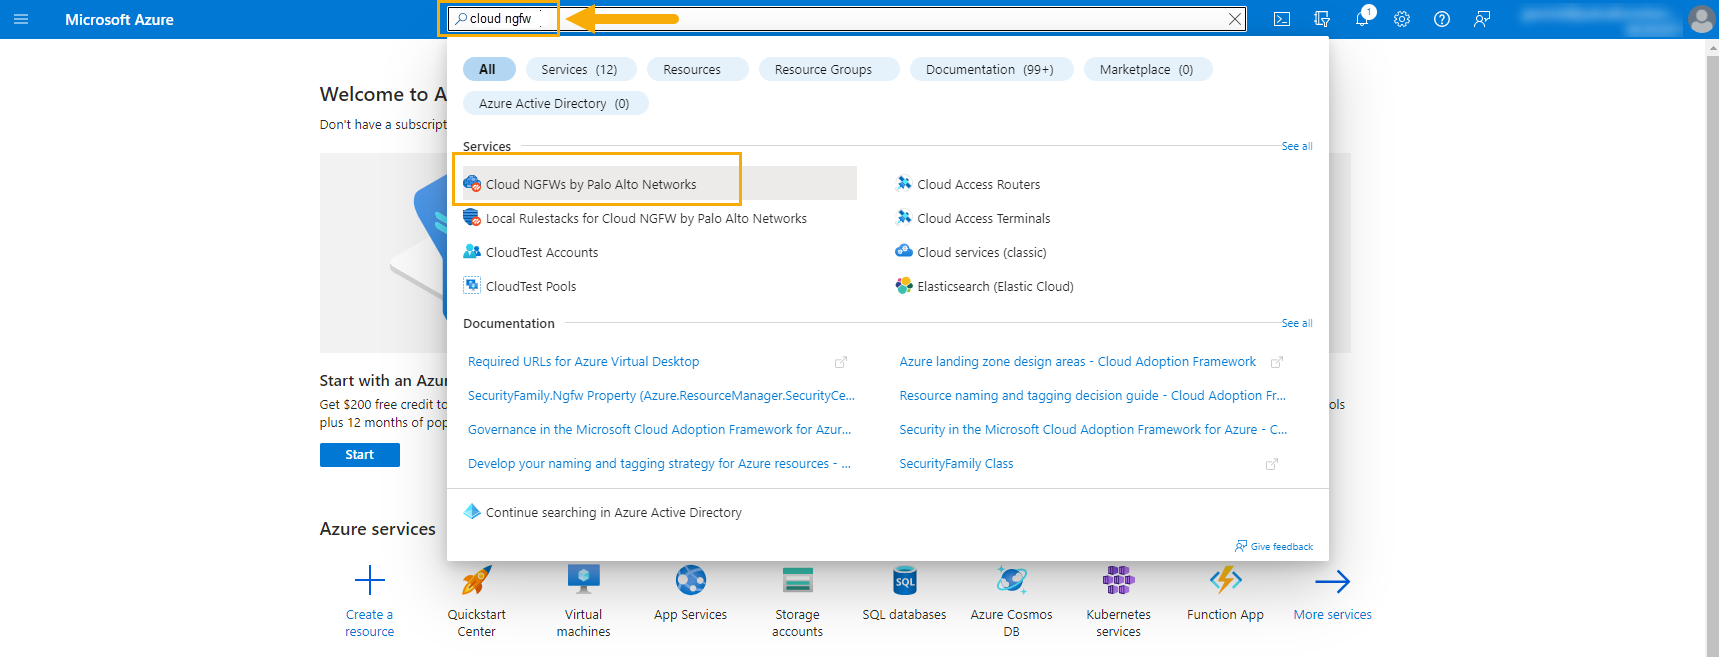Open Cloud NGFWs by Palo Alto Networks
This screenshot has width=1719, height=657.
591,184
